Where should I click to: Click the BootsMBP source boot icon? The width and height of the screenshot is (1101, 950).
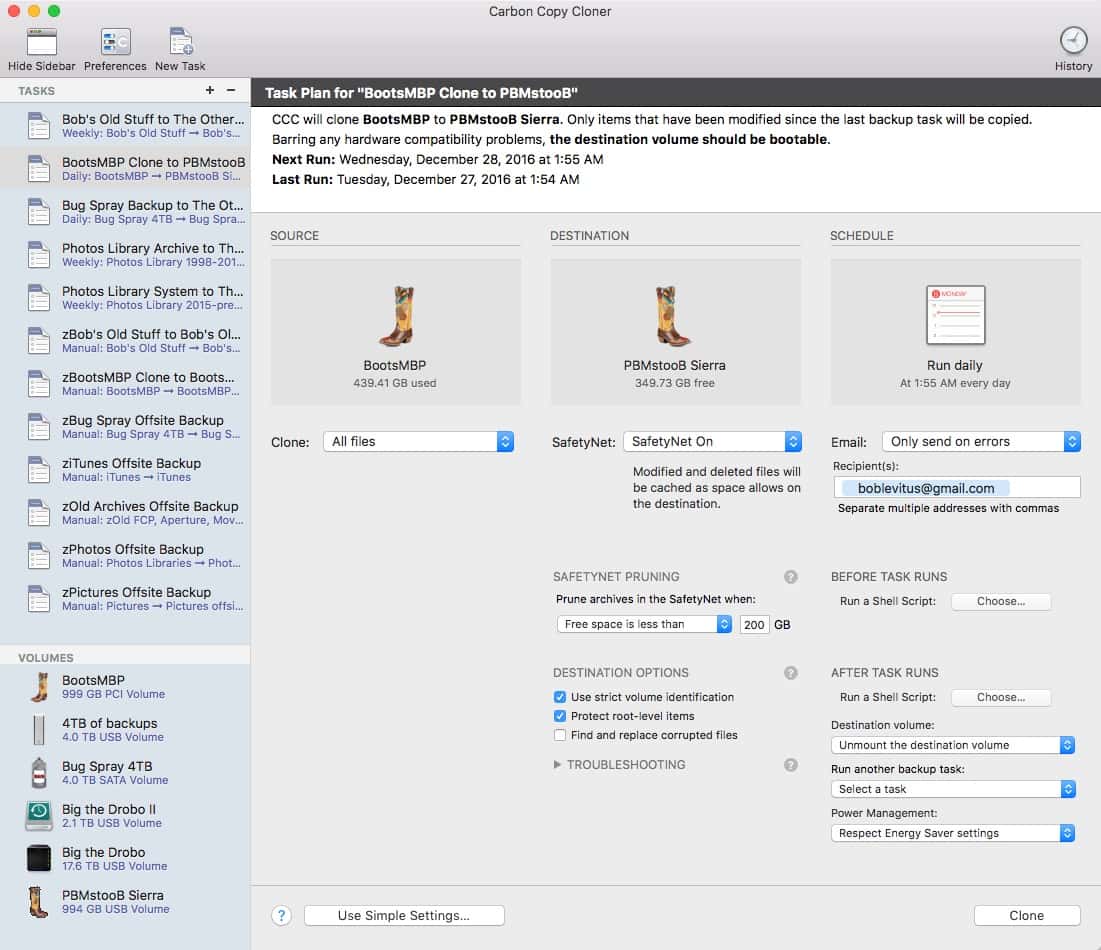395,316
